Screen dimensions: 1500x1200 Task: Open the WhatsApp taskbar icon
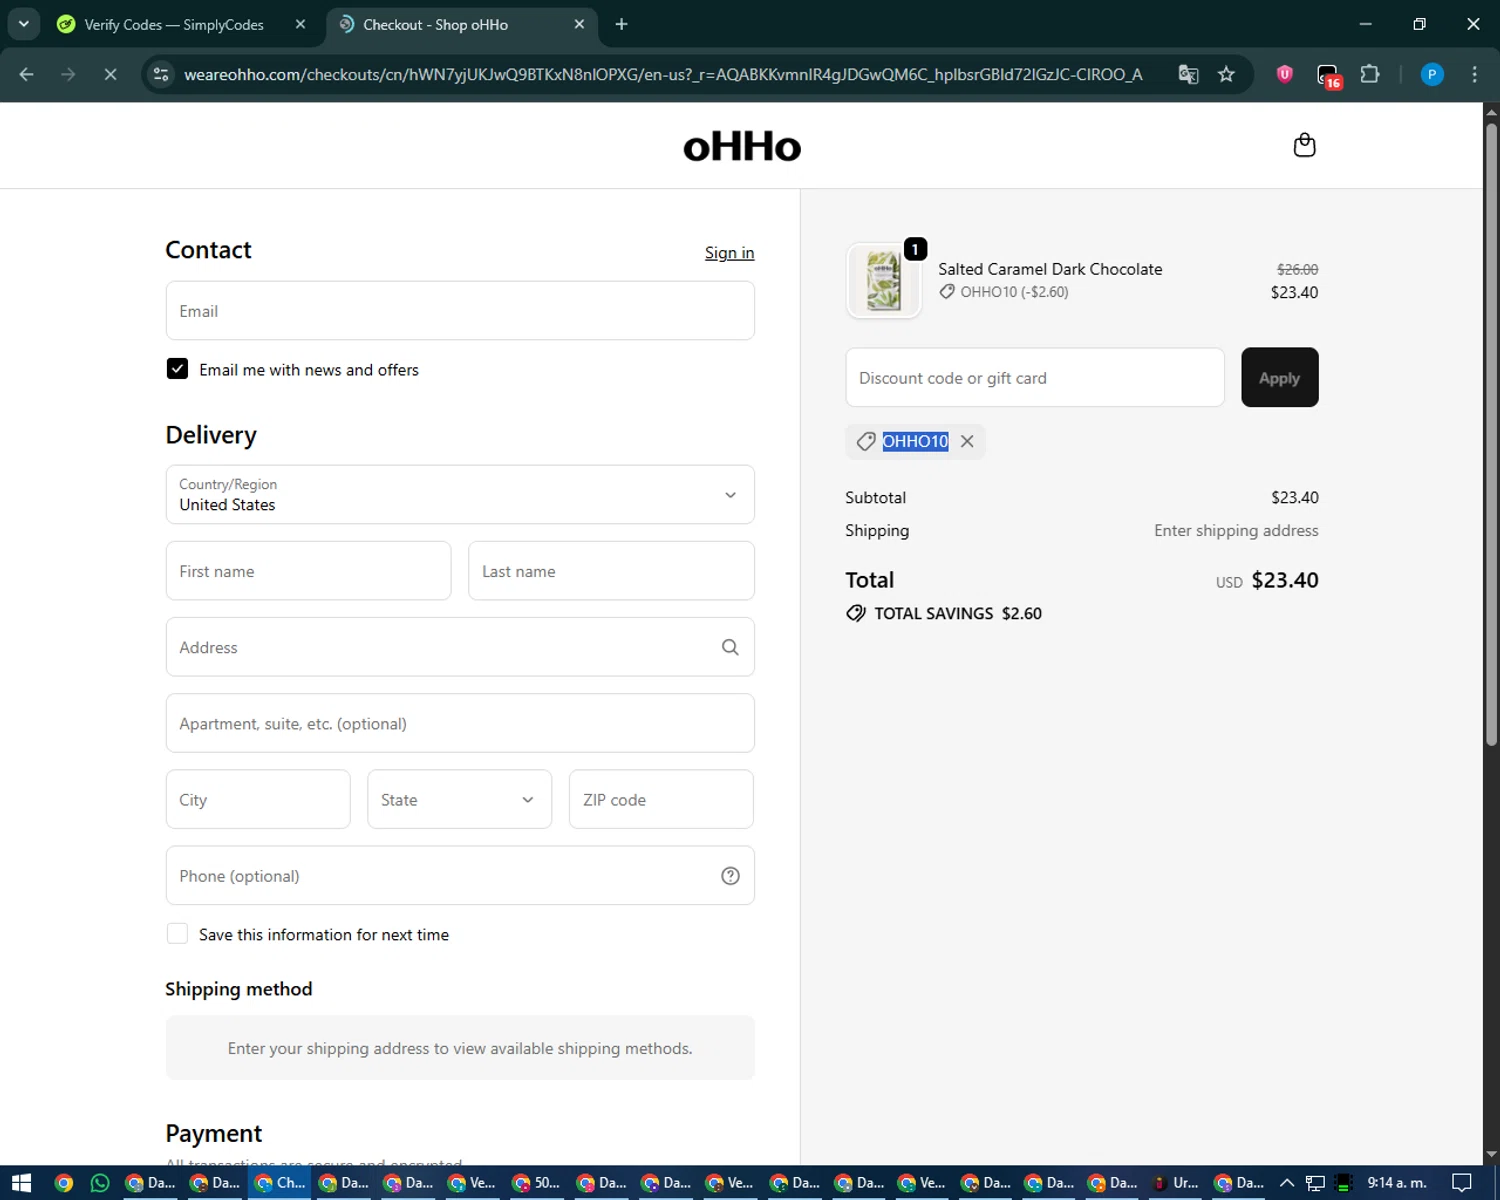click(x=100, y=1183)
